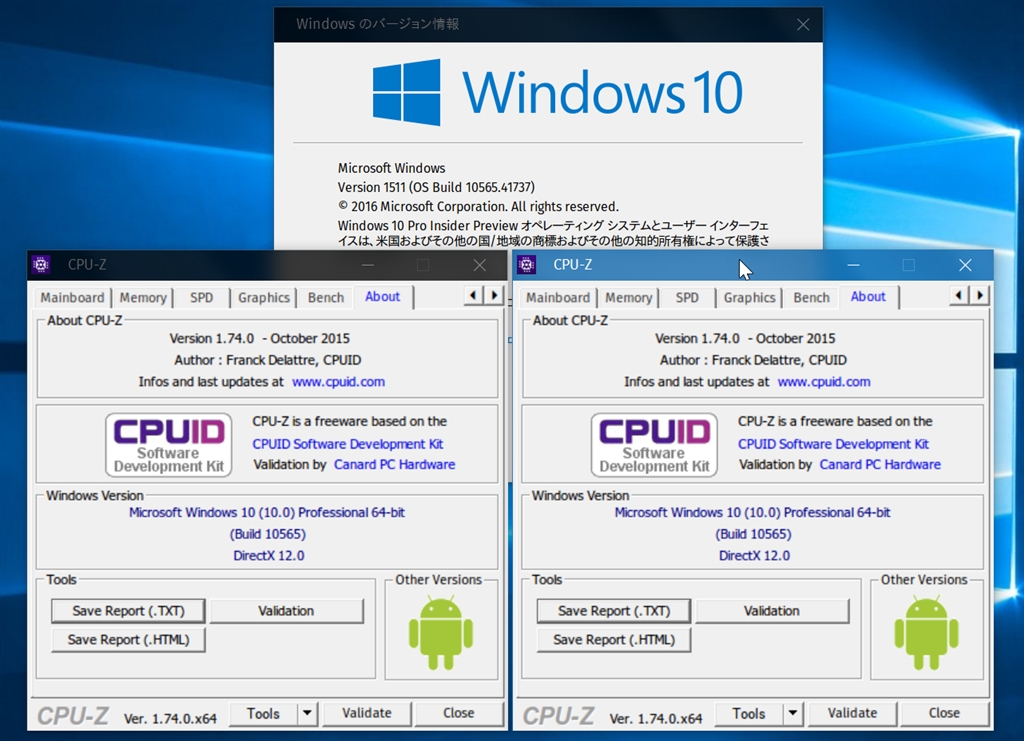Click Tools button in left CPU-Z window
This screenshot has width=1024, height=741.
point(263,714)
